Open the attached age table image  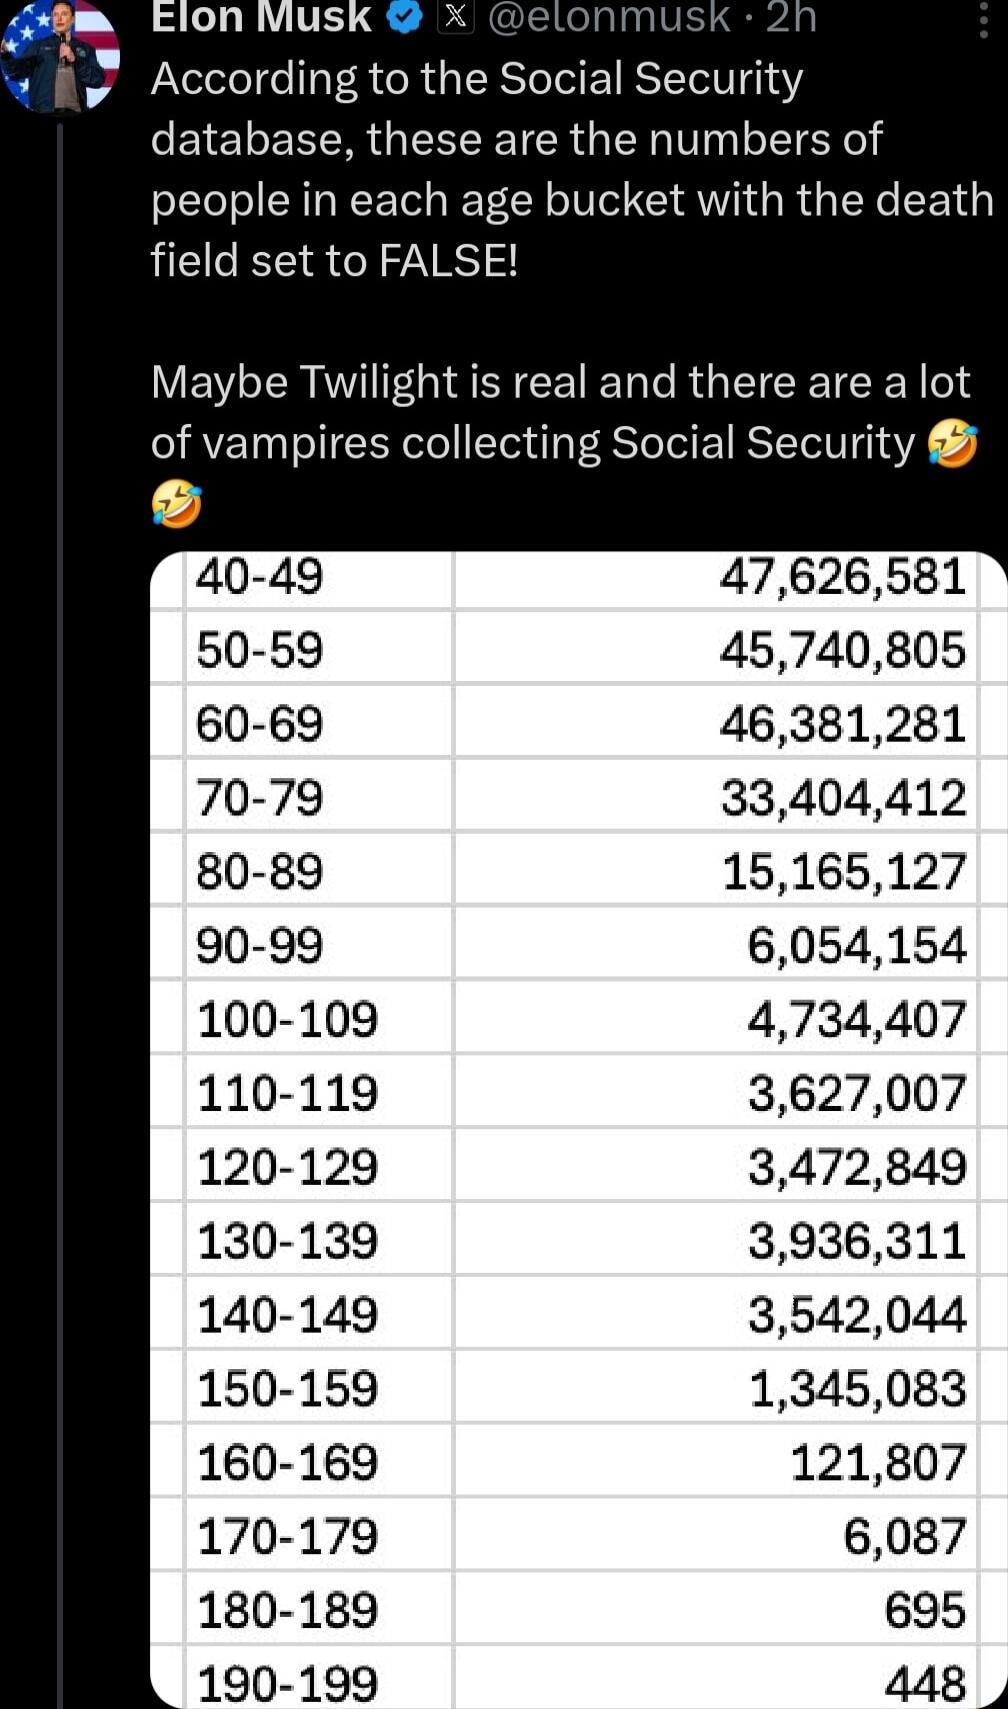tap(579, 1130)
